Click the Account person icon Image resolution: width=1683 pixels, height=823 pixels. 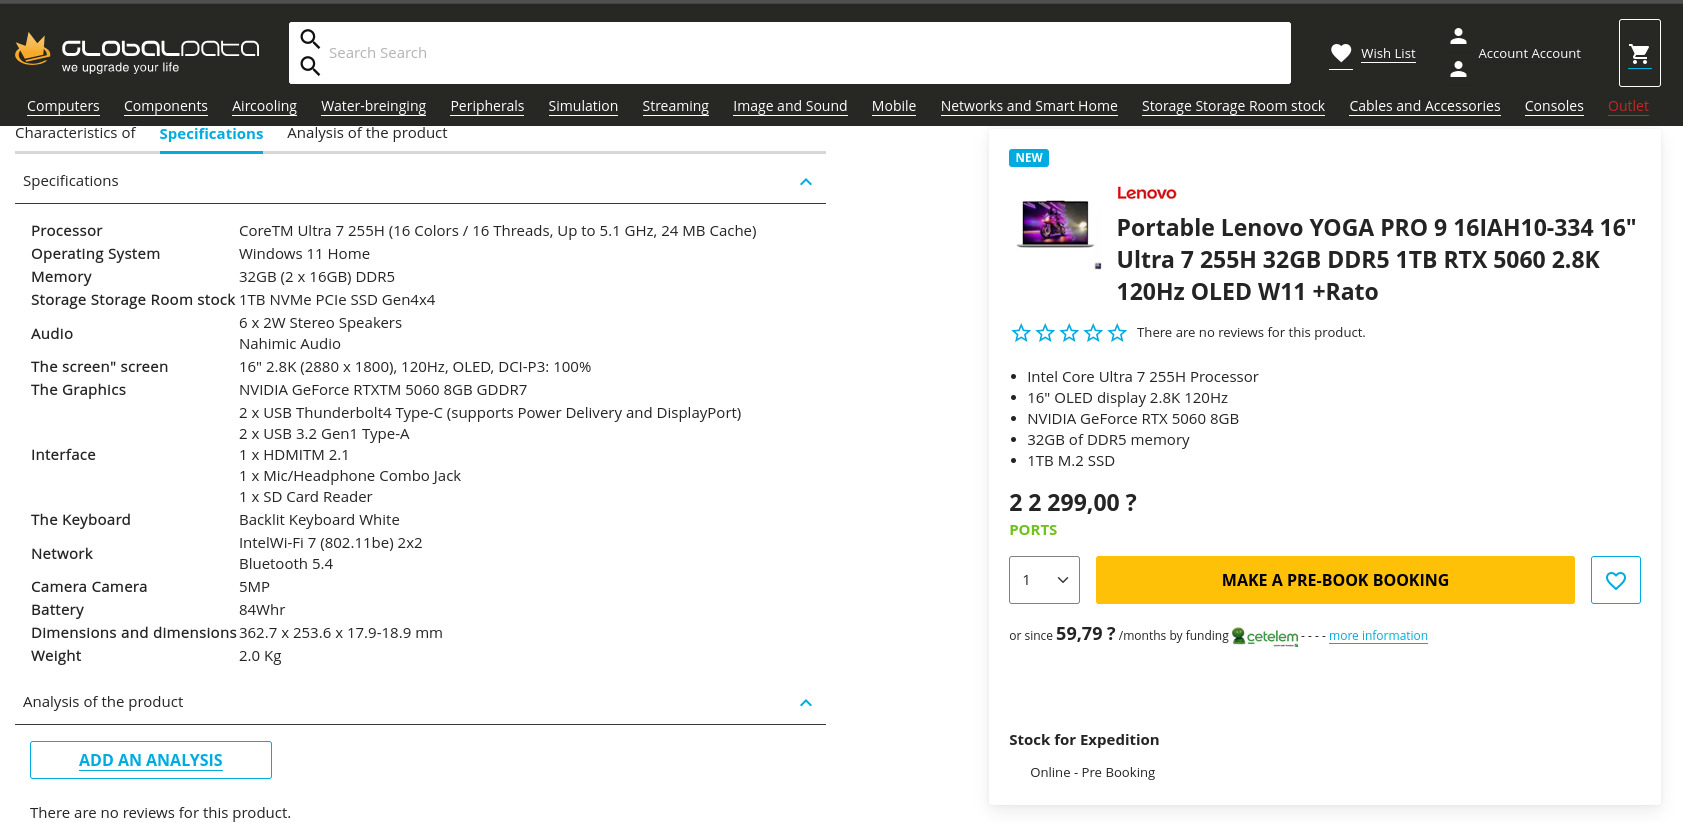[1458, 37]
